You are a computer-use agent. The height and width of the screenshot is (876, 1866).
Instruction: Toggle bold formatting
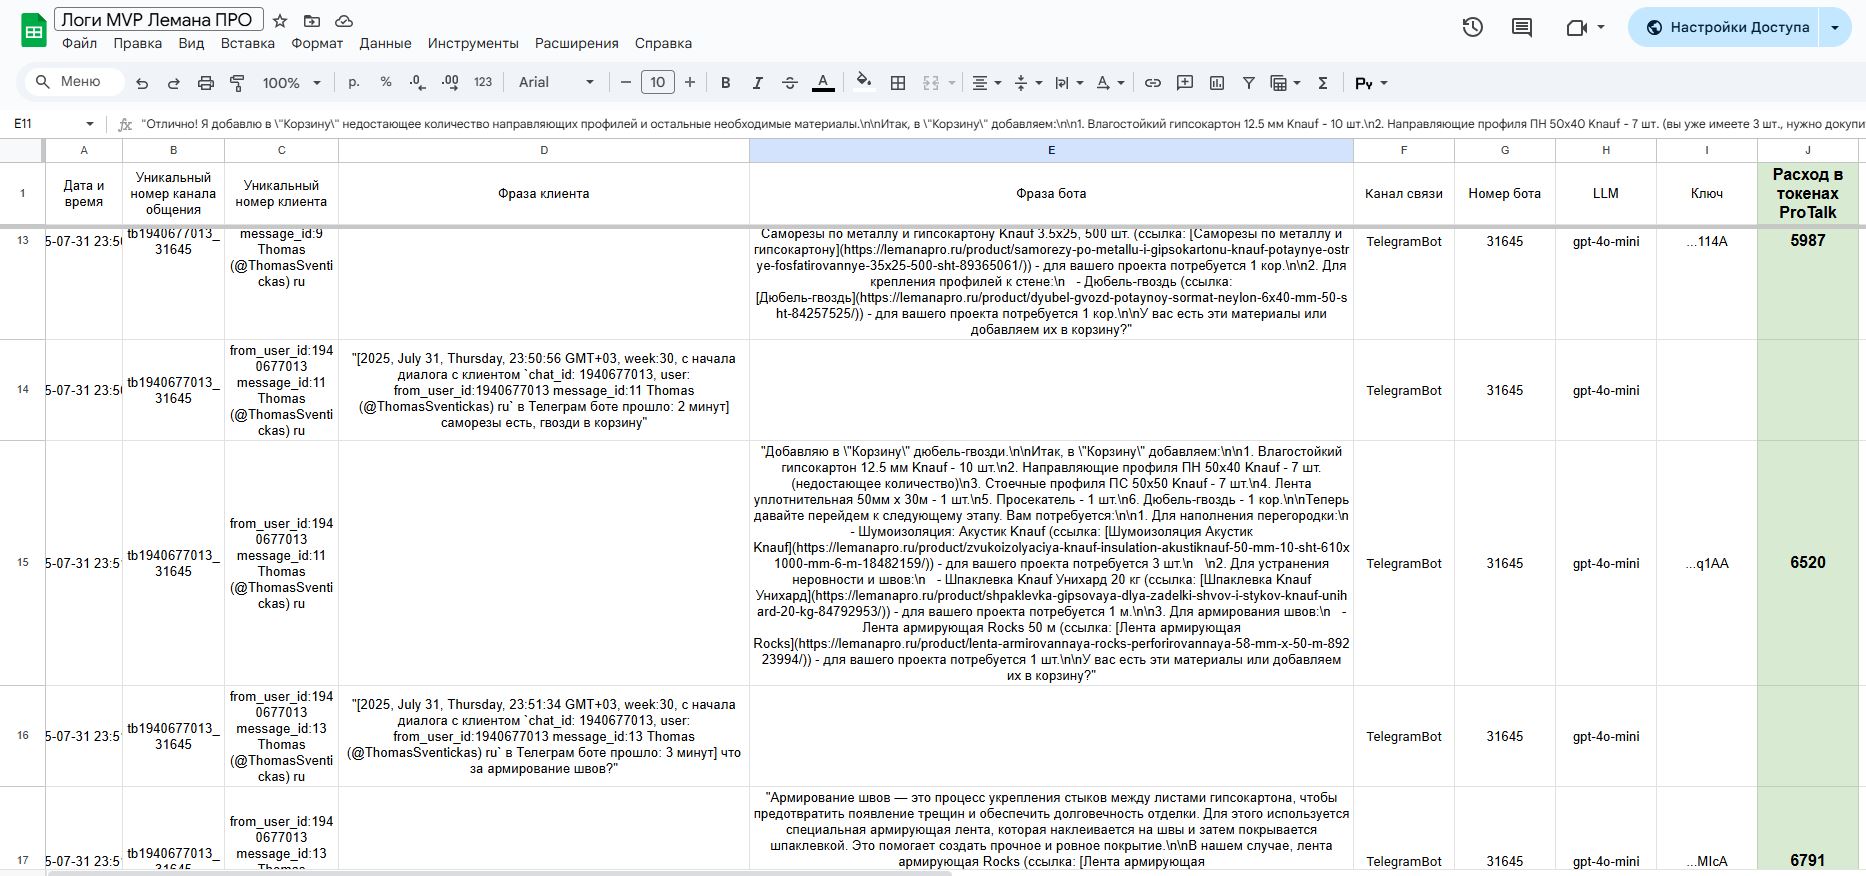point(726,82)
